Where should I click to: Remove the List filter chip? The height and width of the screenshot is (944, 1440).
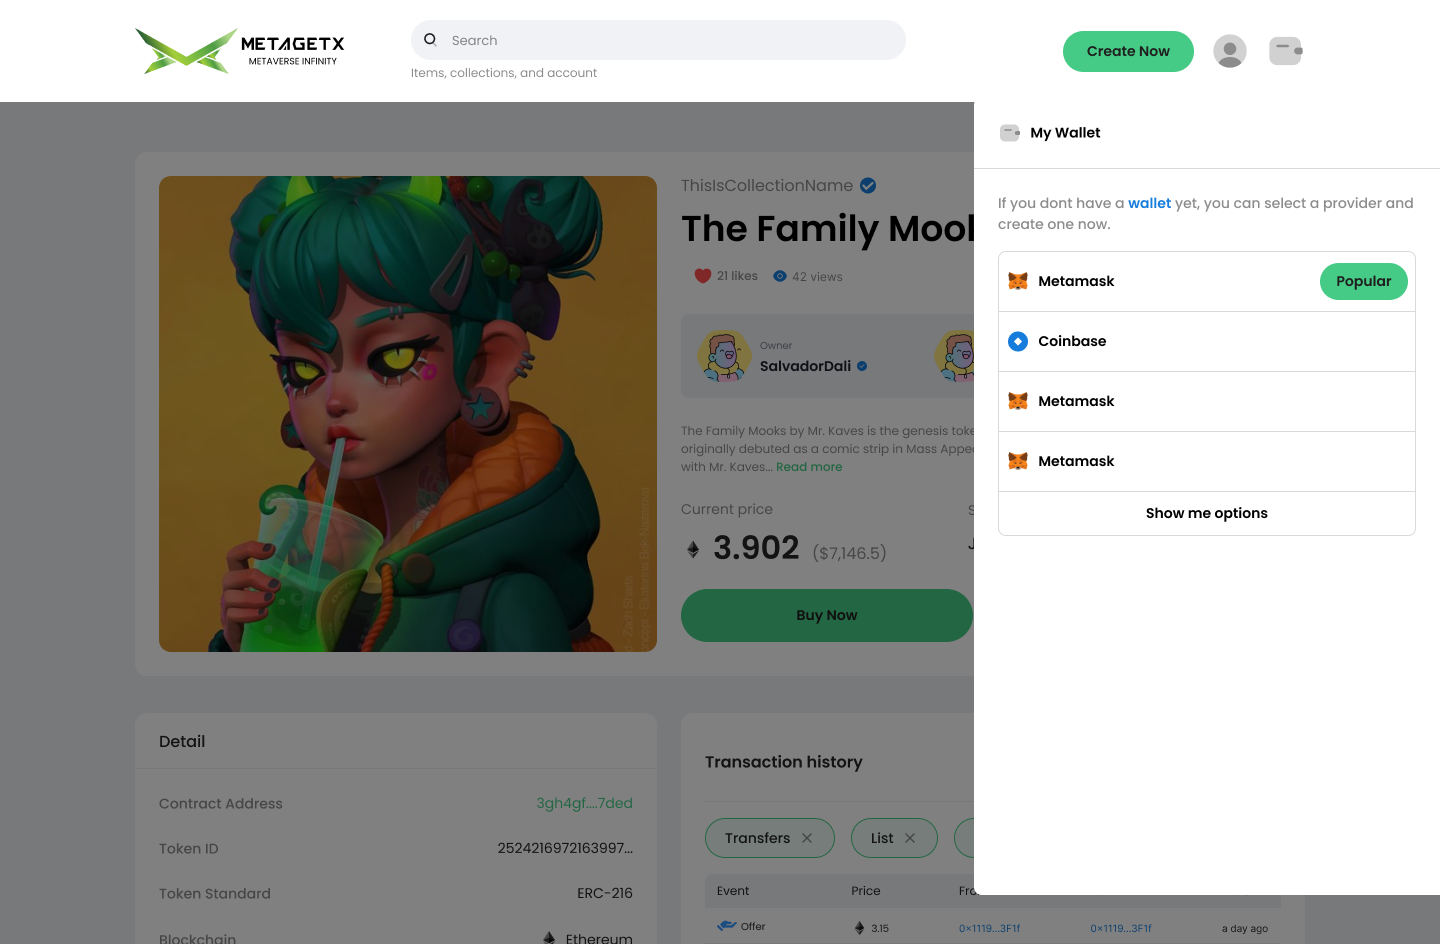click(910, 838)
